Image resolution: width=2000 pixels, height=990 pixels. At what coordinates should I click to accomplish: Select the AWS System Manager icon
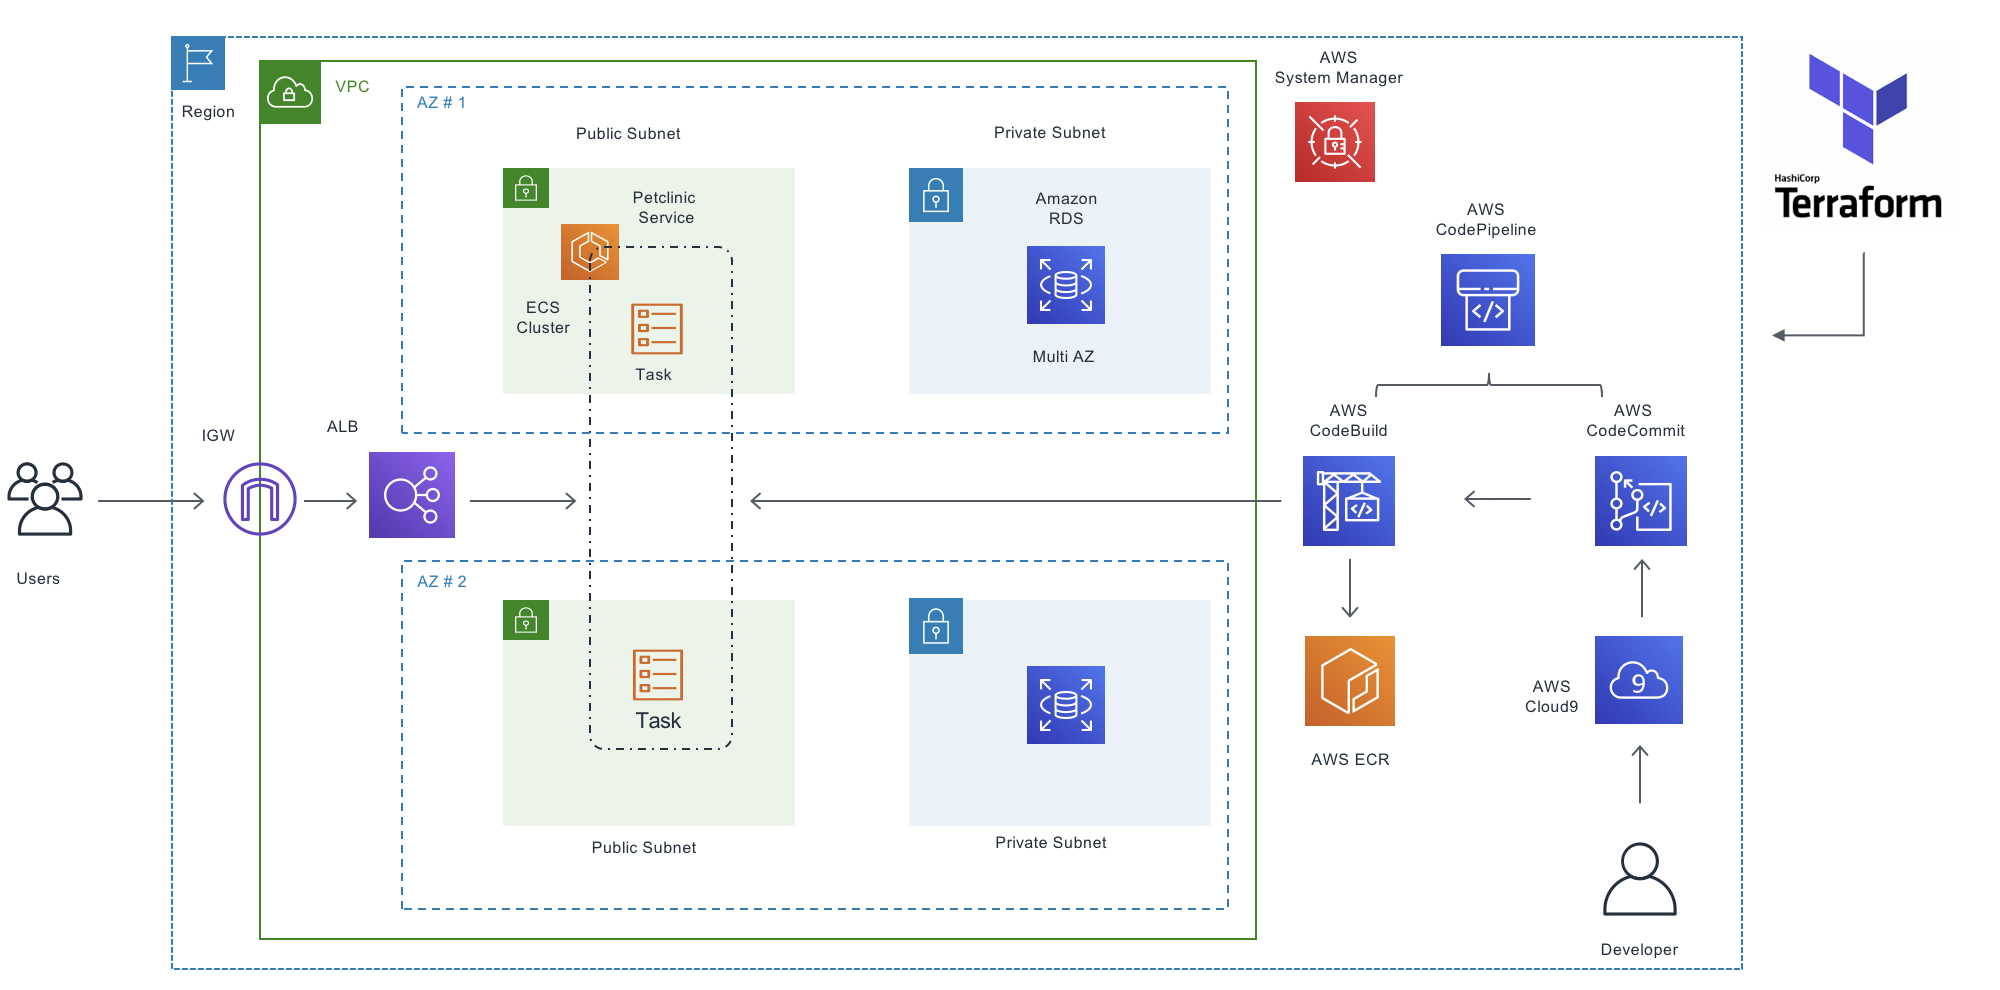(x=1334, y=142)
